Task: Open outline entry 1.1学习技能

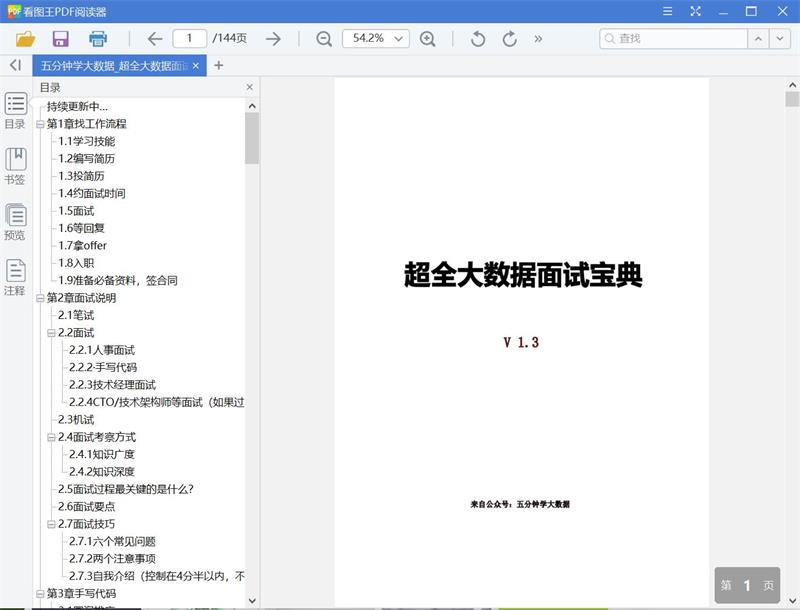Action: pyautogui.click(x=86, y=141)
